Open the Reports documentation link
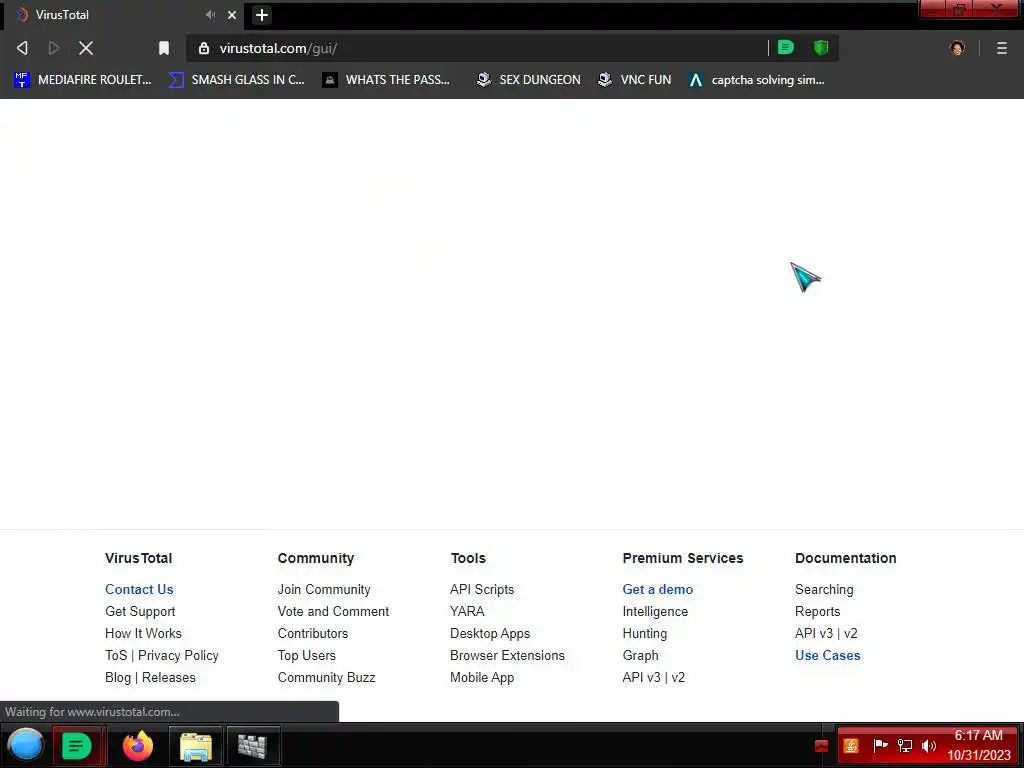 pyautogui.click(x=818, y=611)
